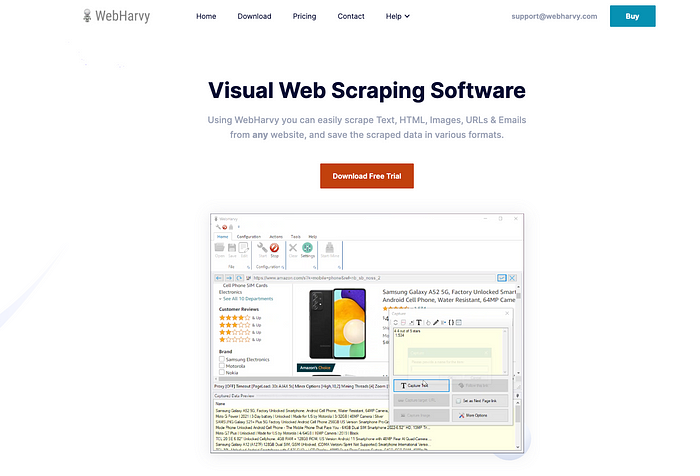Check the Motorola brand checkbox
Viewport: 700px width, 476px height.
[x=221, y=366]
